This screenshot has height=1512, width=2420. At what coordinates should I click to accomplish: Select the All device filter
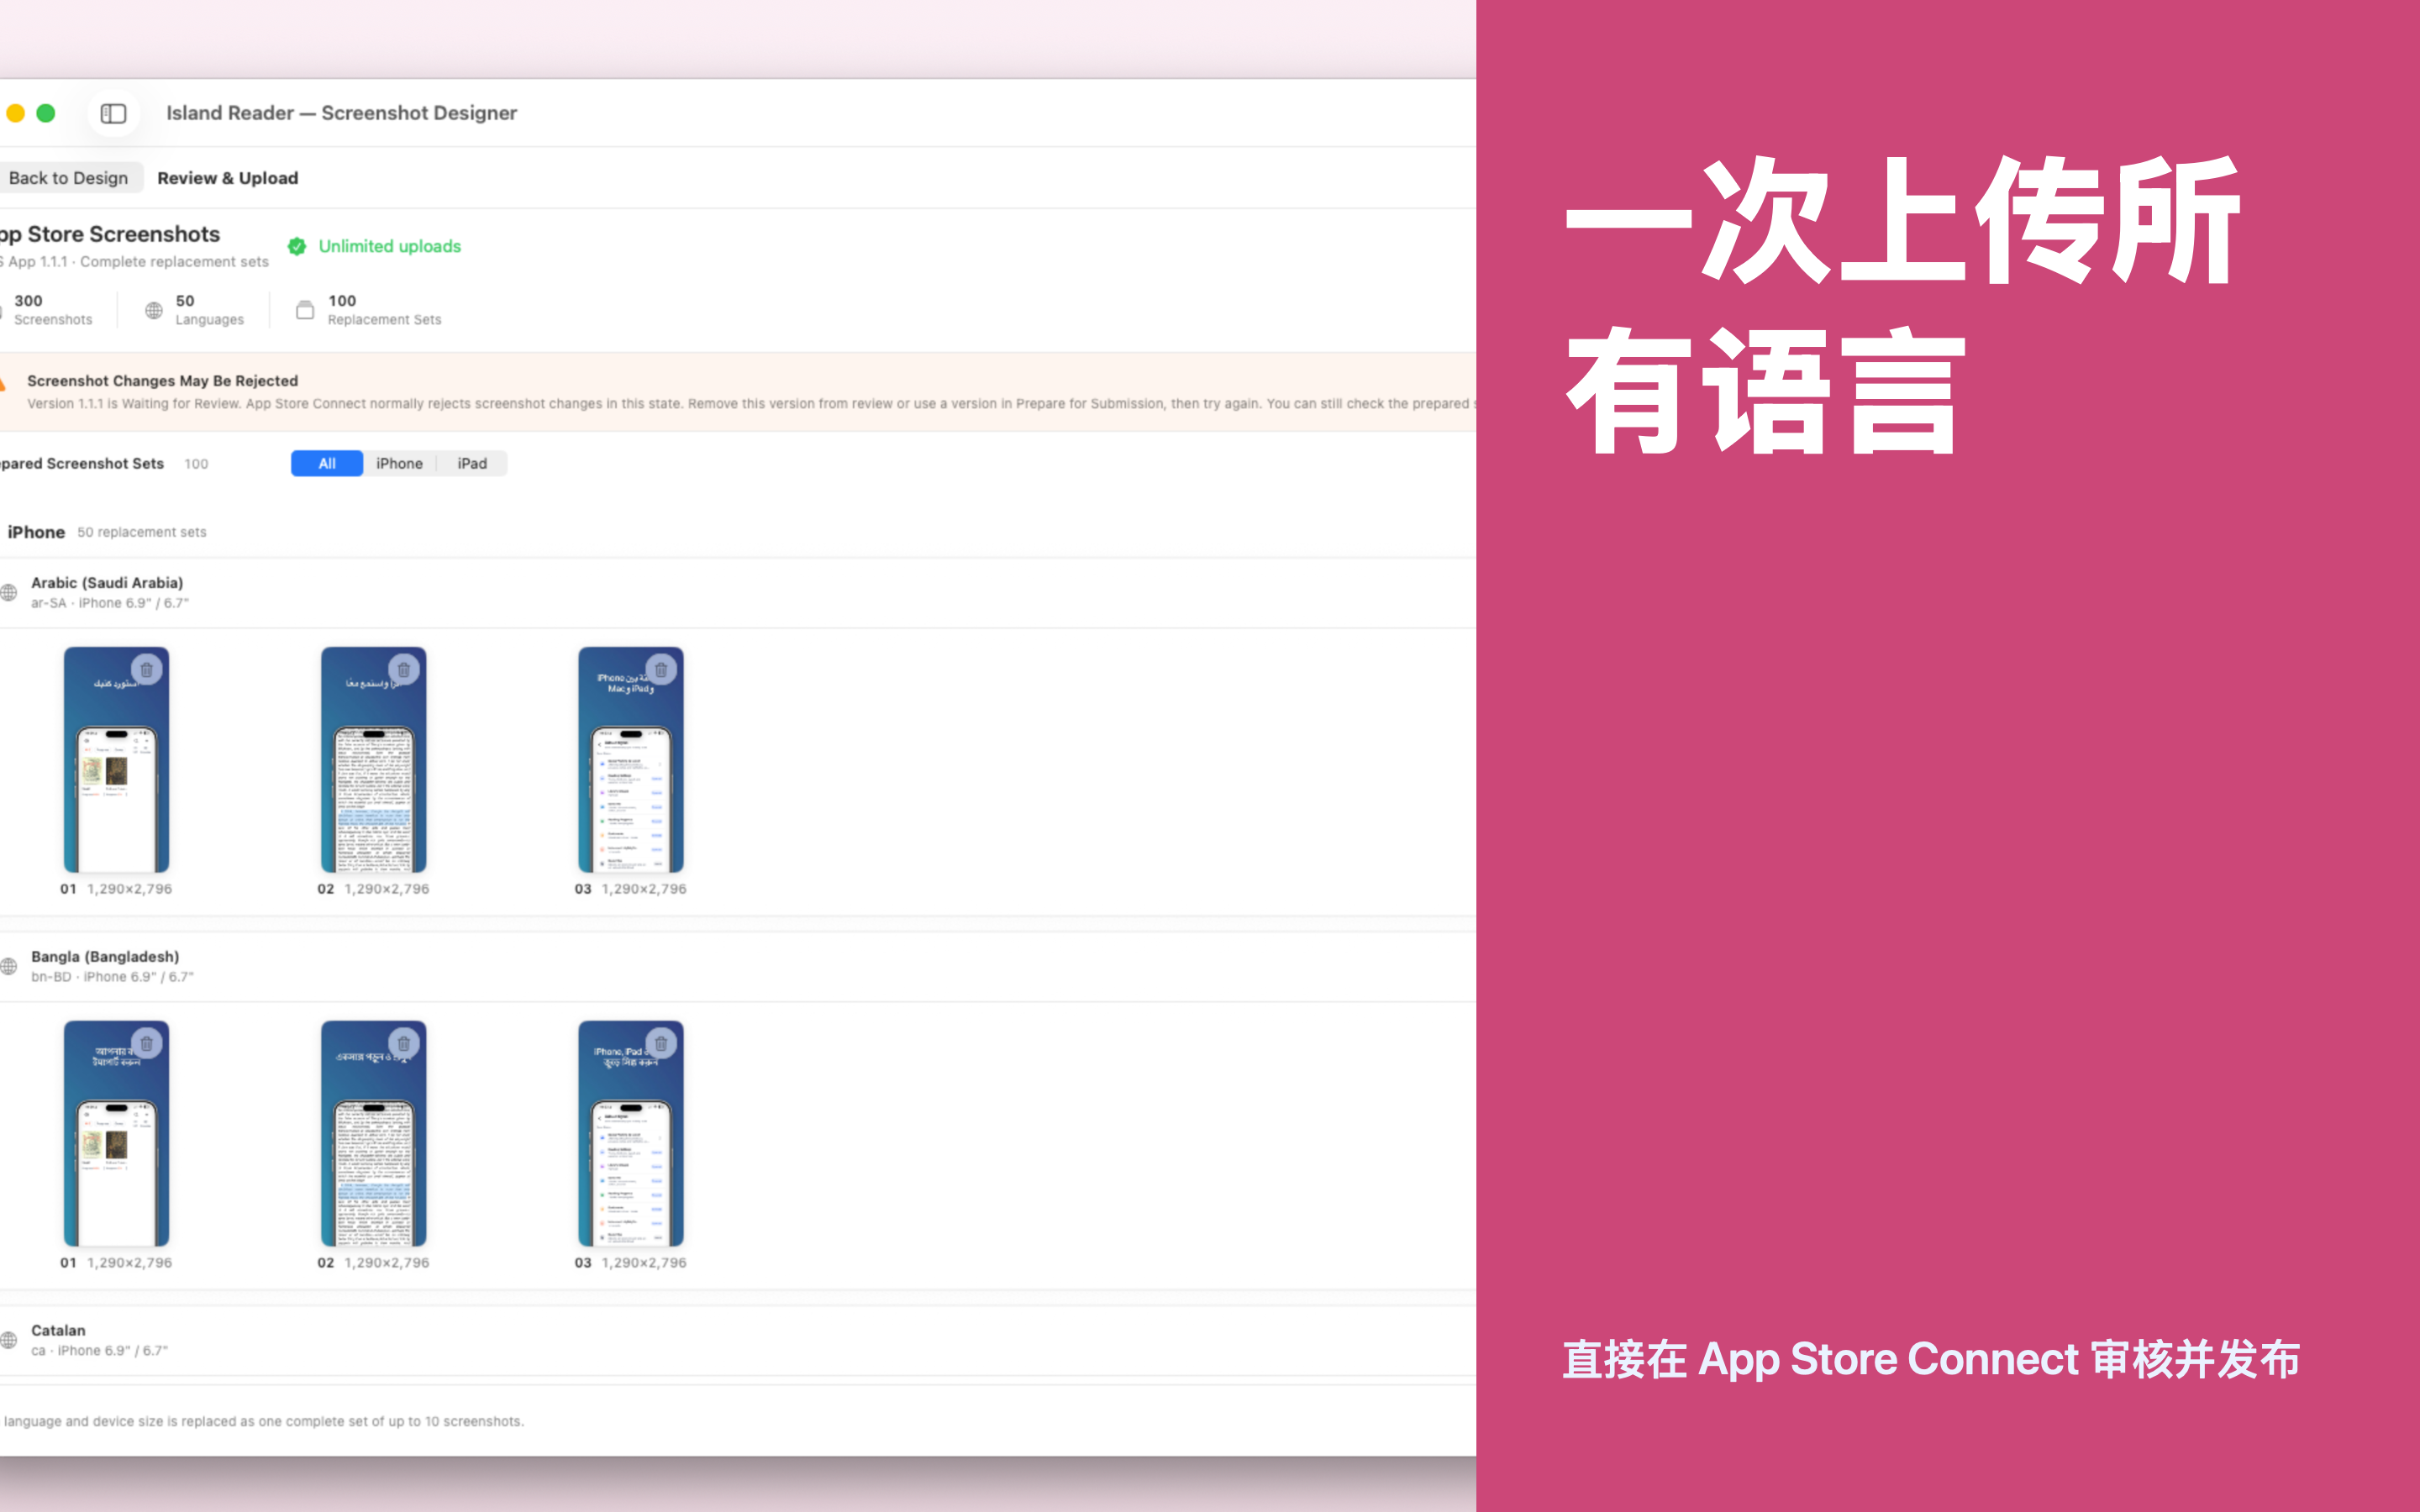(x=327, y=463)
